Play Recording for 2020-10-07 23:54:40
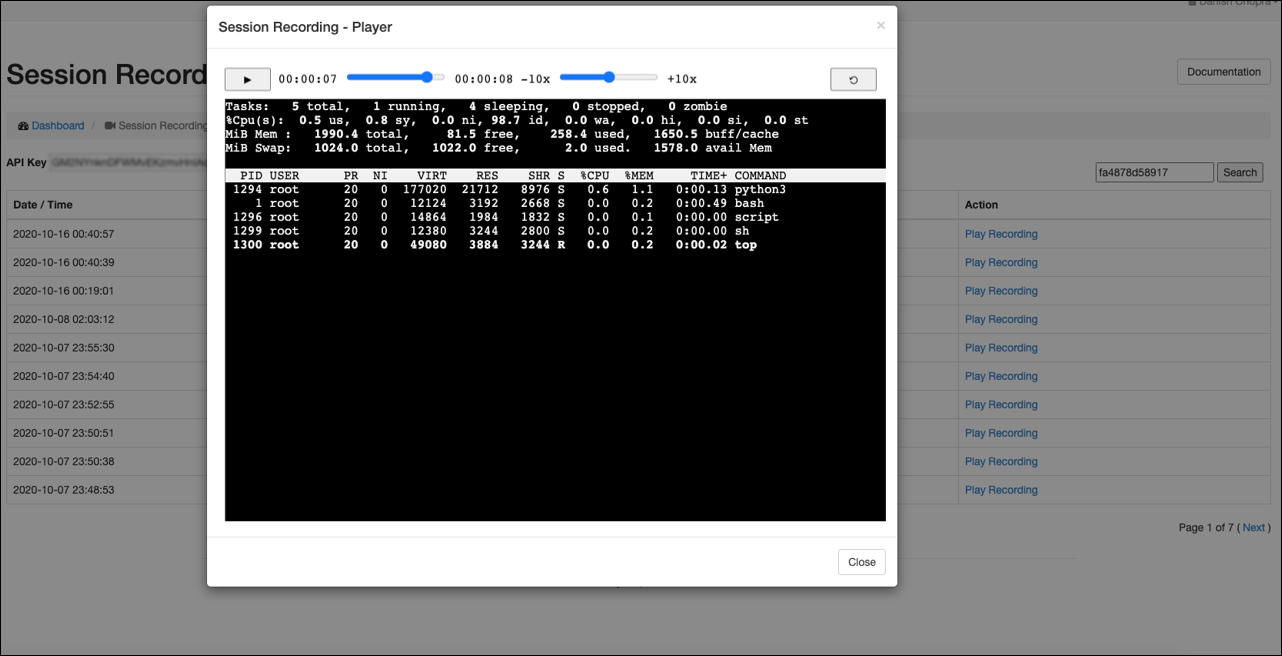The width and height of the screenshot is (1282, 656). (x=1001, y=376)
